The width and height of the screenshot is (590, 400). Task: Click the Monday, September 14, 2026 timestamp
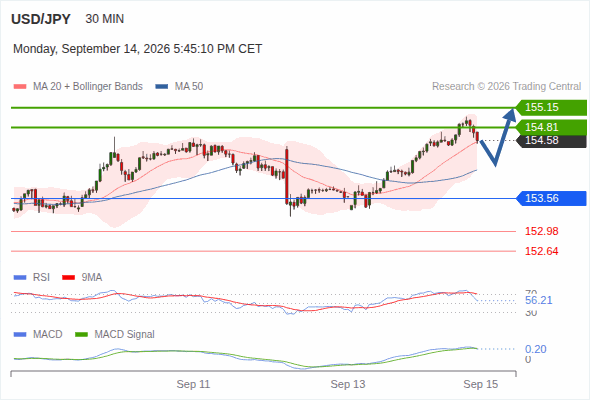tap(137, 49)
